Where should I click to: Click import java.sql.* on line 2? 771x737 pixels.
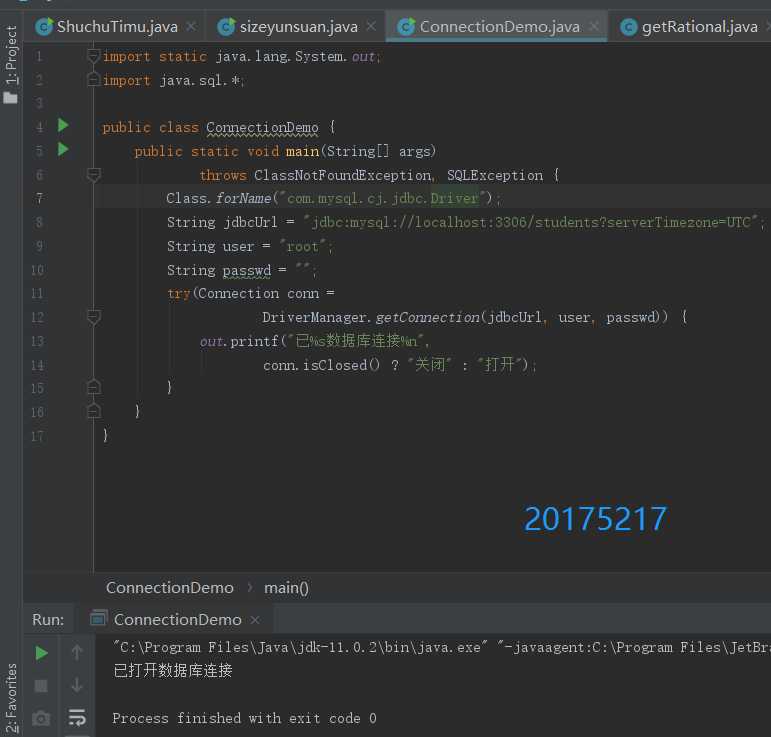point(173,80)
